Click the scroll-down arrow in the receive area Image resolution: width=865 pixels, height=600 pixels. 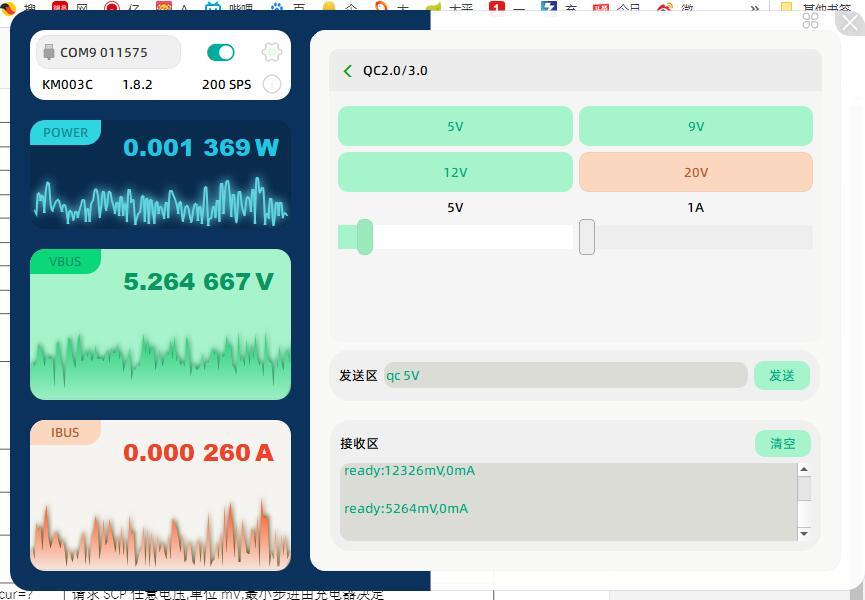click(x=804, y=534)
